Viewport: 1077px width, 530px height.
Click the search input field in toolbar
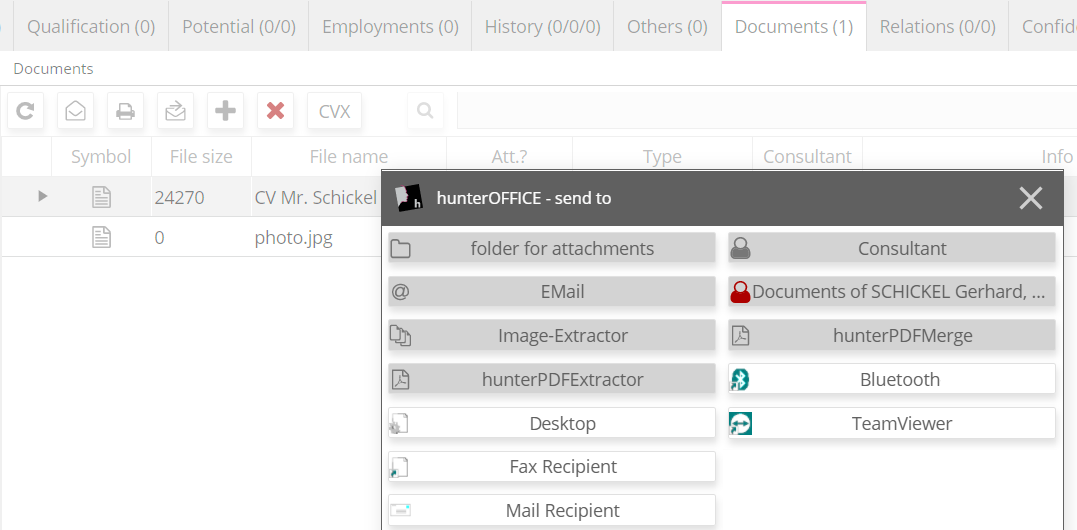[x=767, y=111]
